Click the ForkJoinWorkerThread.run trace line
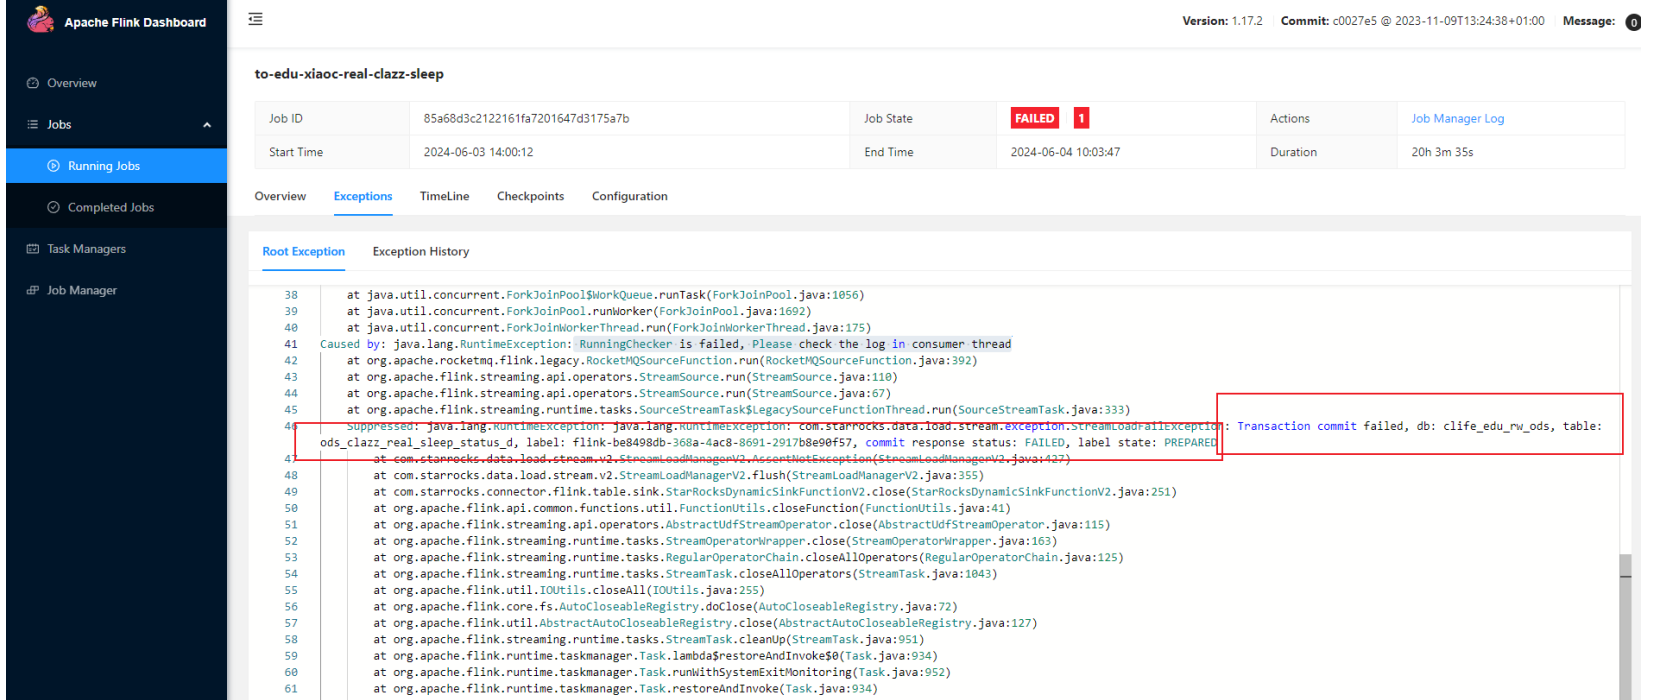 (609, 328)
